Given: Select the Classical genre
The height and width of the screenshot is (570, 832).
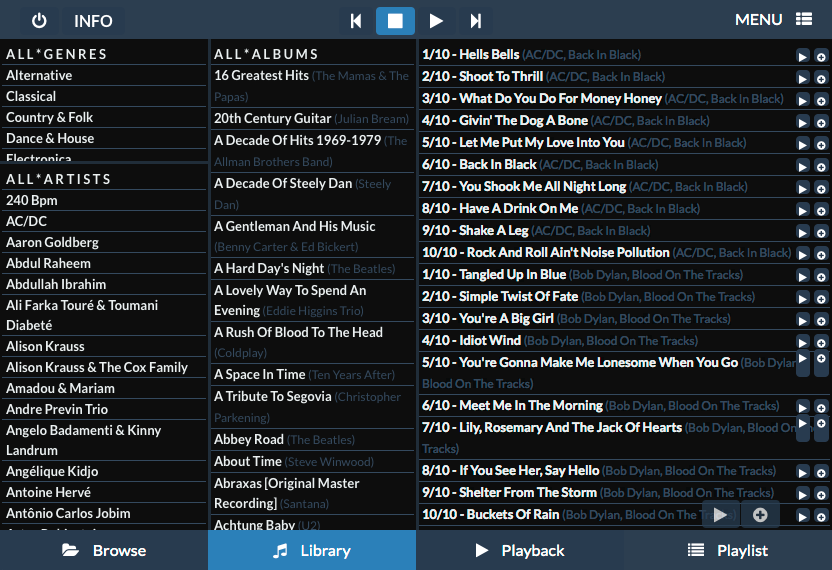Looking at the screenshot, I should pyautogui.click(x=104, y=97).
